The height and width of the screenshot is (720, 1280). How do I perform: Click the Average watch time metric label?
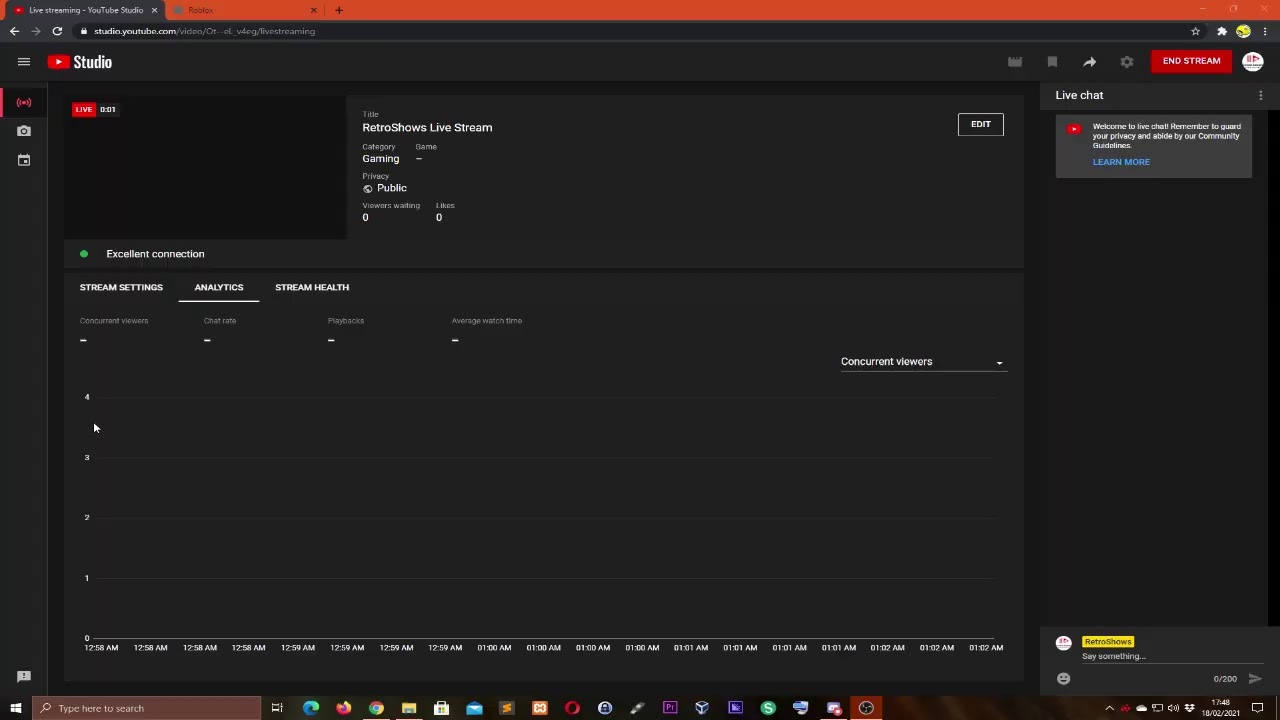point(487,321)
